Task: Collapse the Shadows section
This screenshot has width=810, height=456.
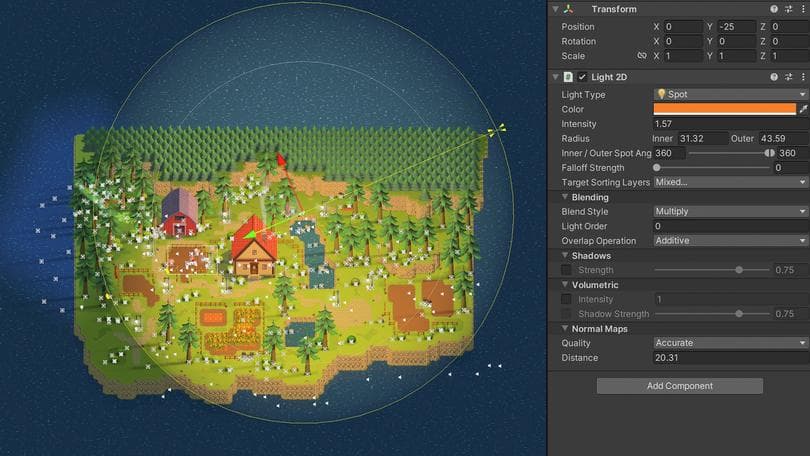Action: click(565, 255)
